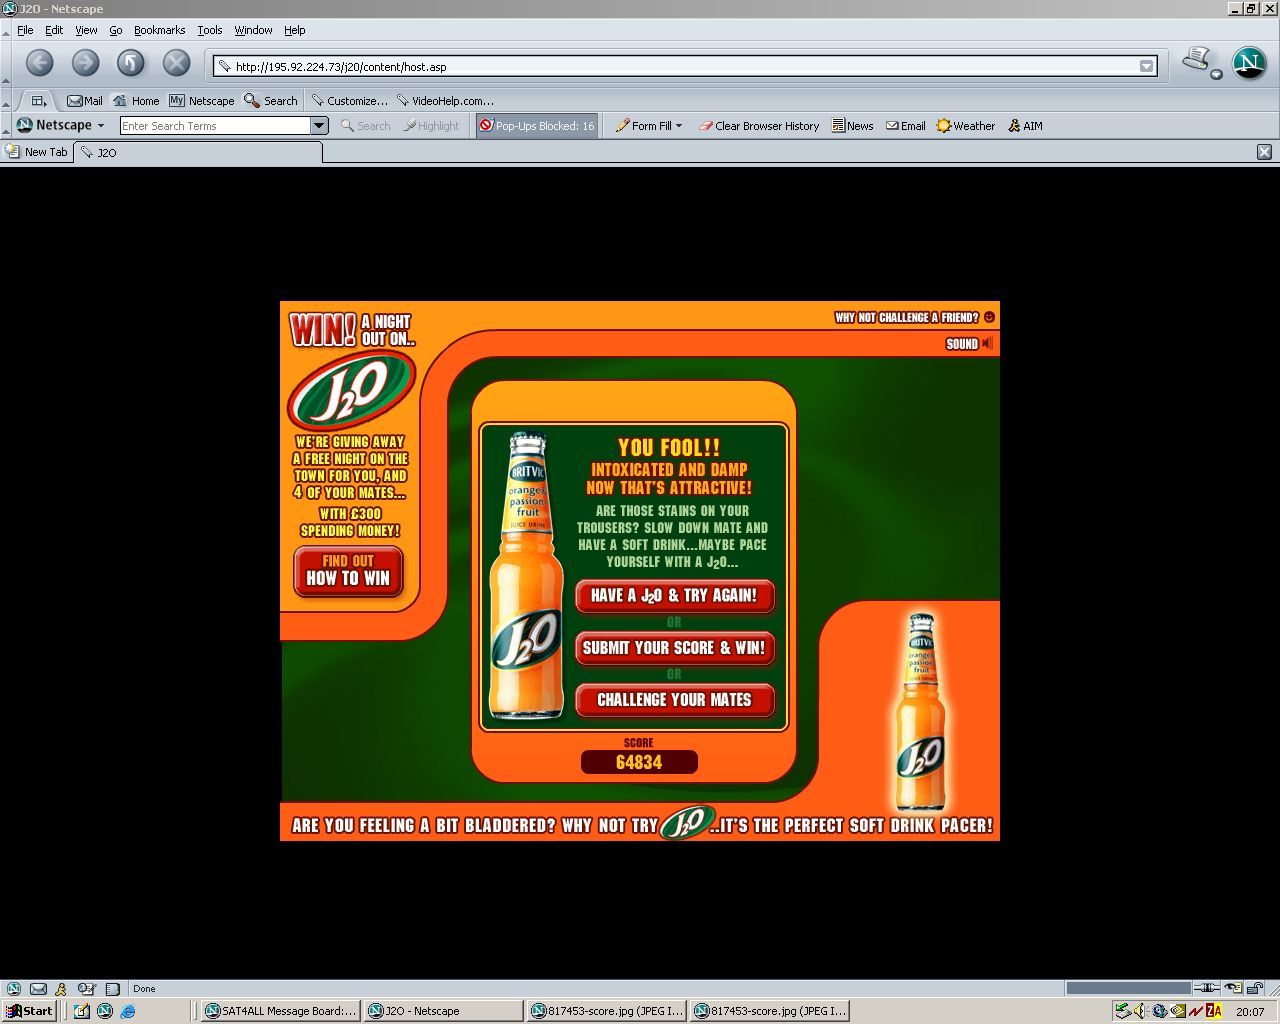Screen dimensions: 1280x1024
Task: Open News from the Netscape toolbar
Action: (x=852, y=125)
